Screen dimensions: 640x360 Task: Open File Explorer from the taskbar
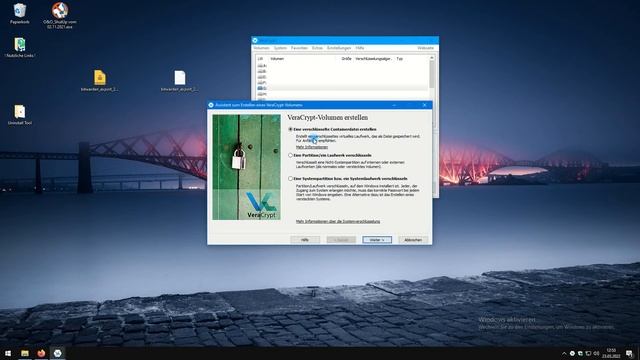[25, 353]
